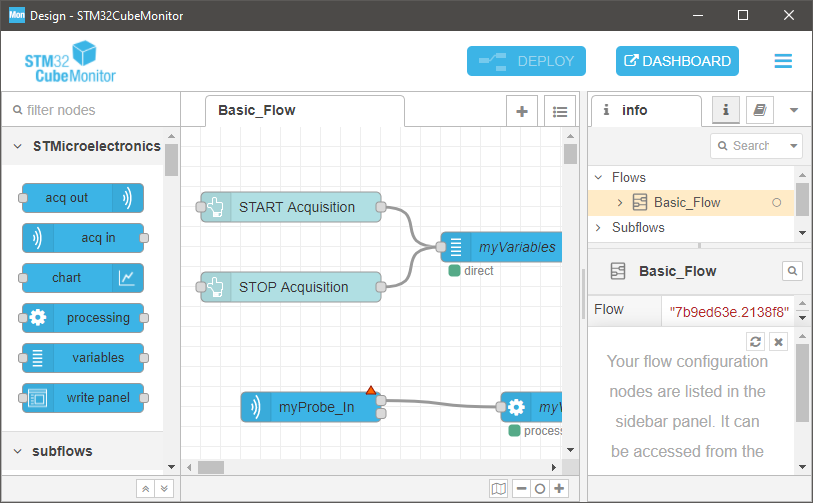
Task: Maximize the STM32CubeMonitor window
Action: pyautogui.click(x=742, y=15)
